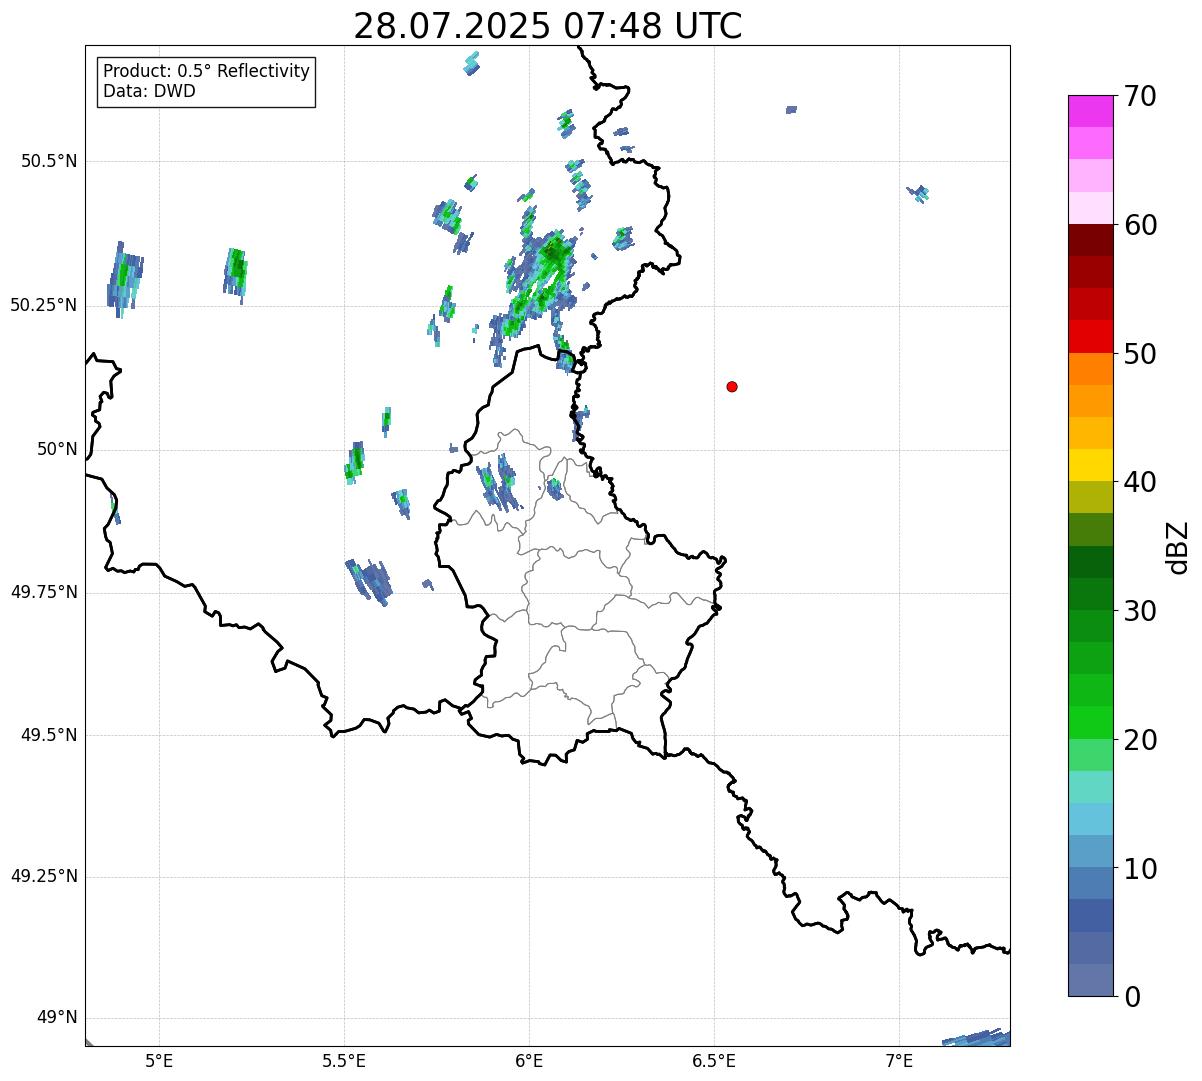The height and width of the screenshot is (1081, 1202).
Task: Click the light green colorbar segment below 20
Action: (x=1090, y=754)
